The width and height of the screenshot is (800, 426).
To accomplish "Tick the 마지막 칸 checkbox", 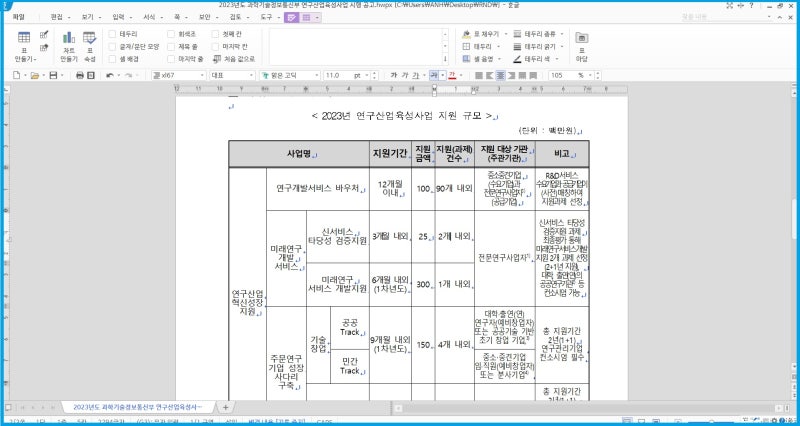I will click(215, 46).
